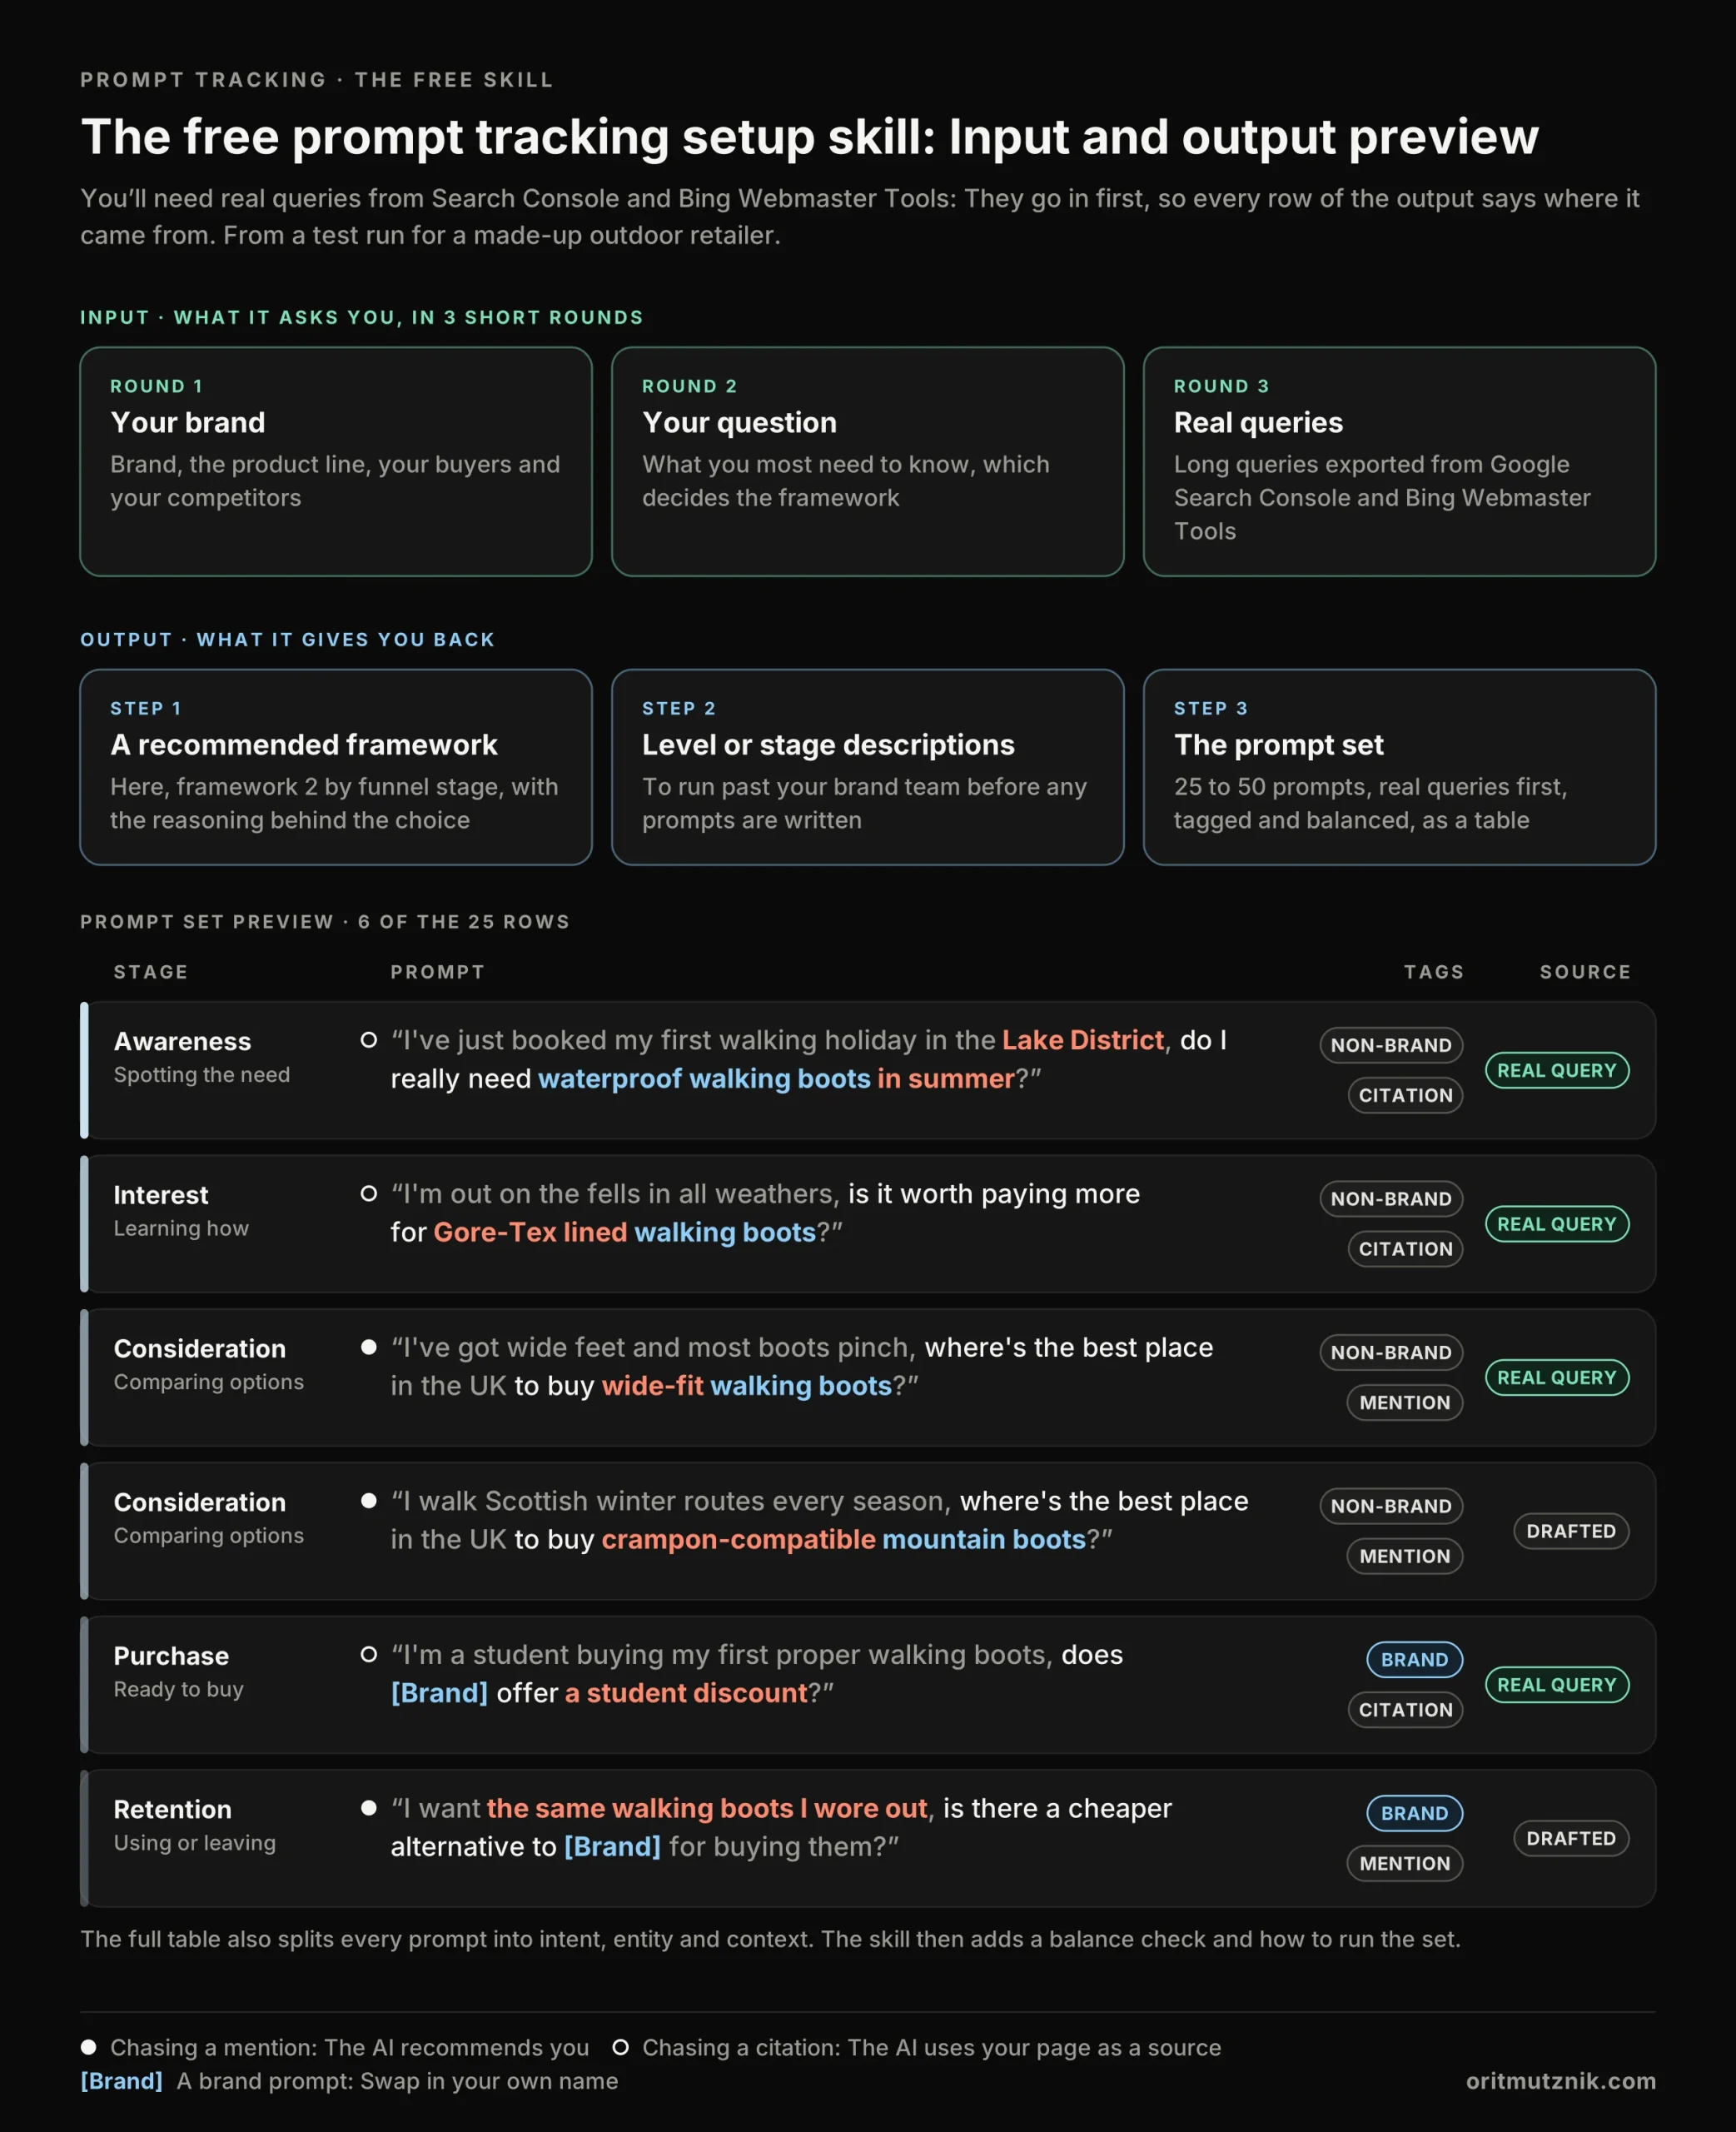Image resolution: width=1736 pixels, height=2132 pixels.
Task: Select the Round 1 'Your brand' card
Action: [336, 461]
